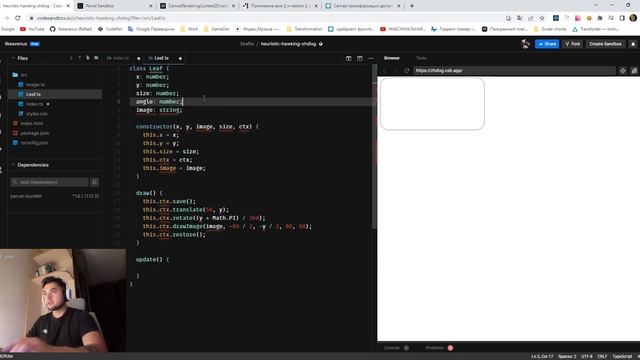Click the heuristic-hawking sandbox name
640x360 pixels.
click(x=288, y=44)
